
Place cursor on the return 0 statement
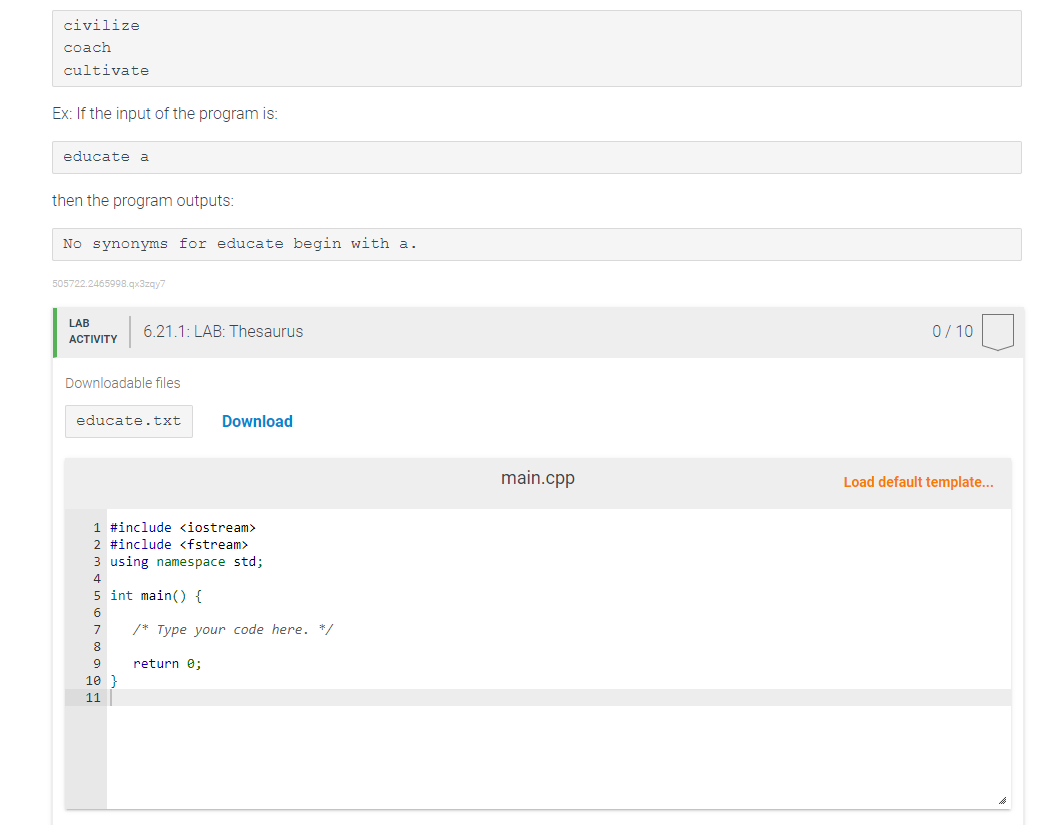(x=166, y=663)
